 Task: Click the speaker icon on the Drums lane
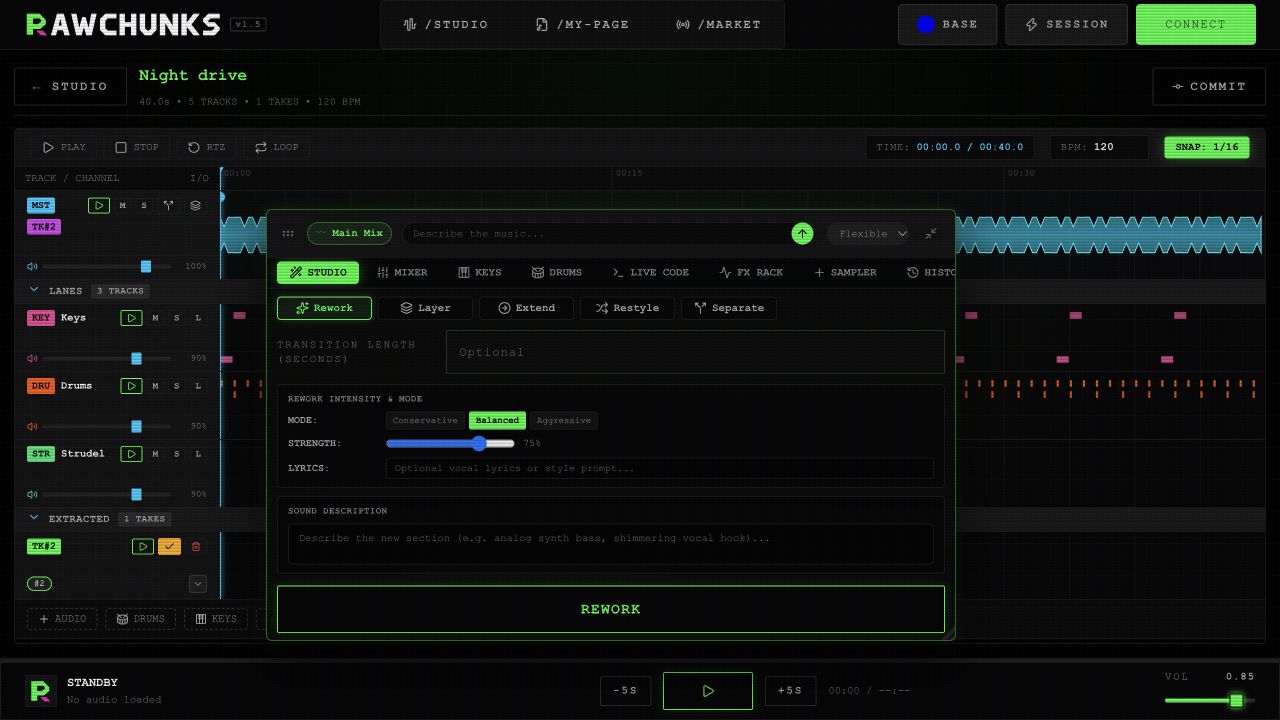tap(32, 426)
